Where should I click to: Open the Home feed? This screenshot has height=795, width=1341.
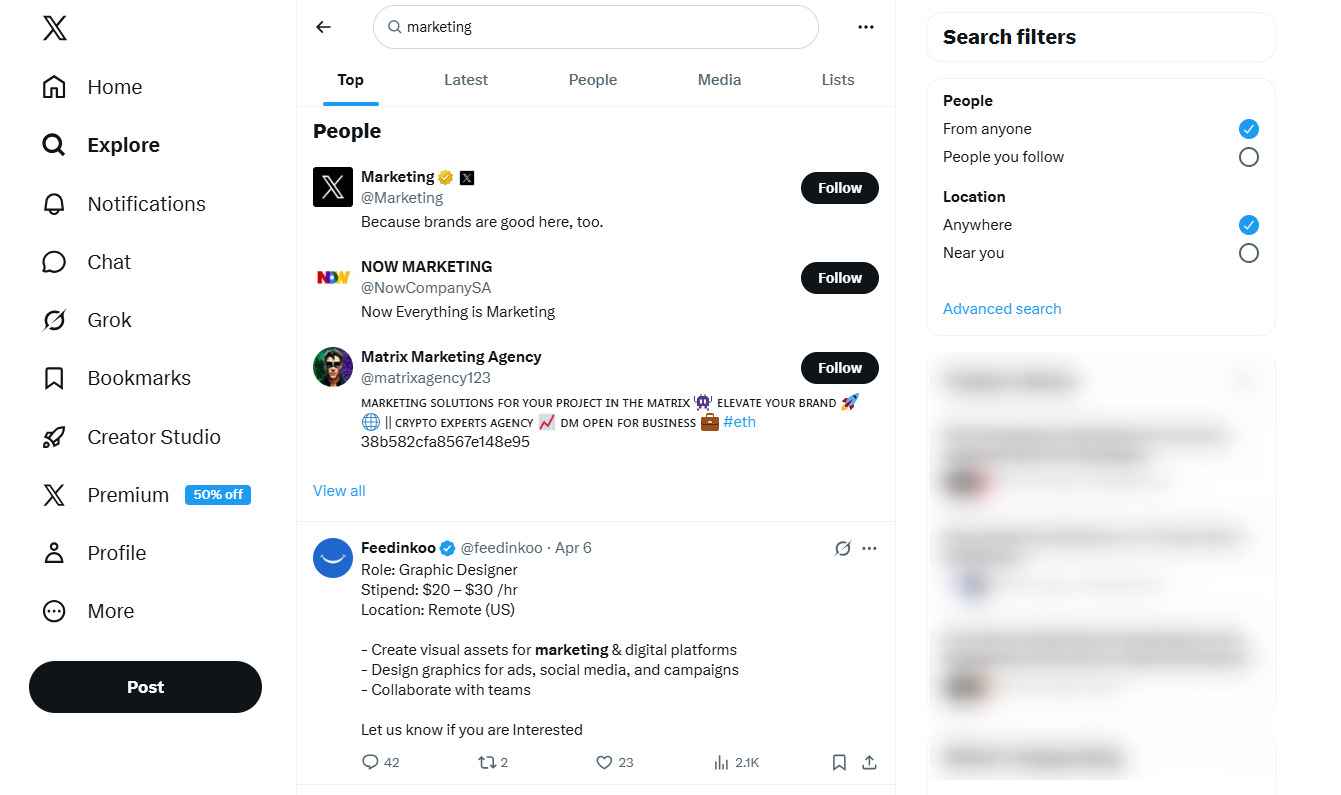pyautogui.click(x=114, y=87)
